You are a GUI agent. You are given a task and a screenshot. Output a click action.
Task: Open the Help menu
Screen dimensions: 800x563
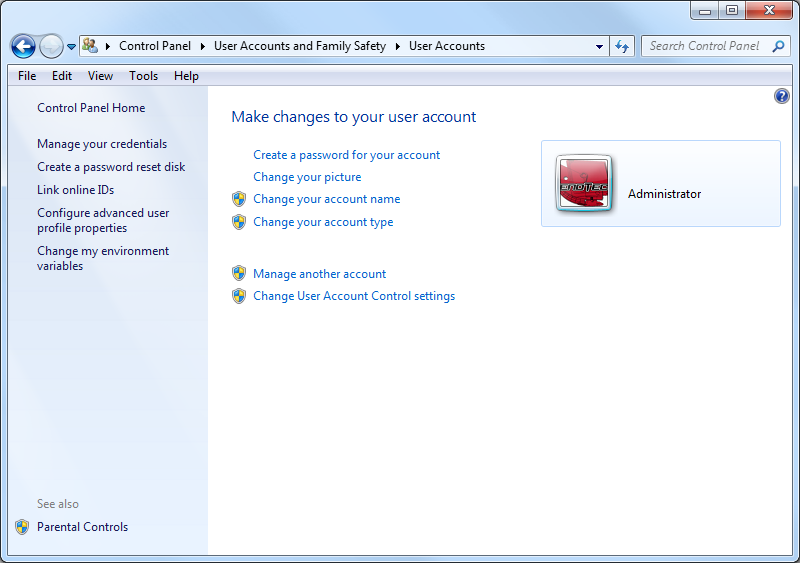point(186,76)
